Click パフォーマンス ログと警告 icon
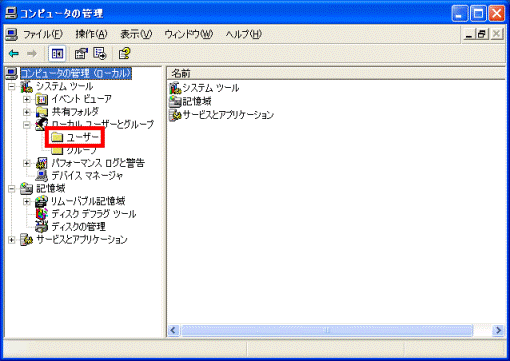 [42, 163]
